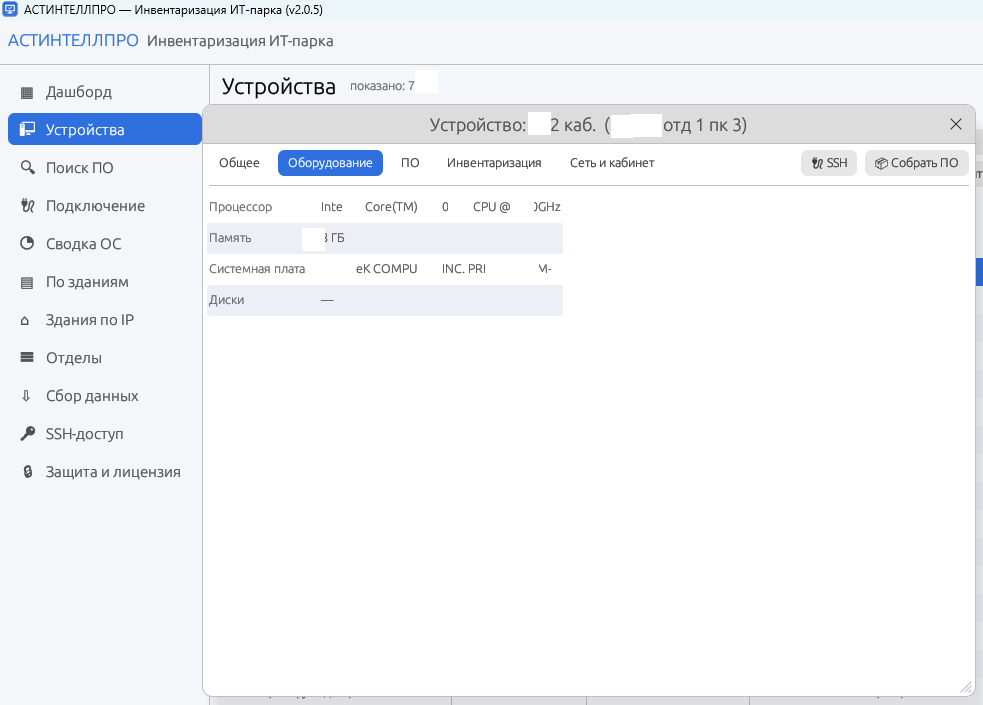Close the device details dialog
Viewport: 983px width, 705px height.
tap(955, 124)
